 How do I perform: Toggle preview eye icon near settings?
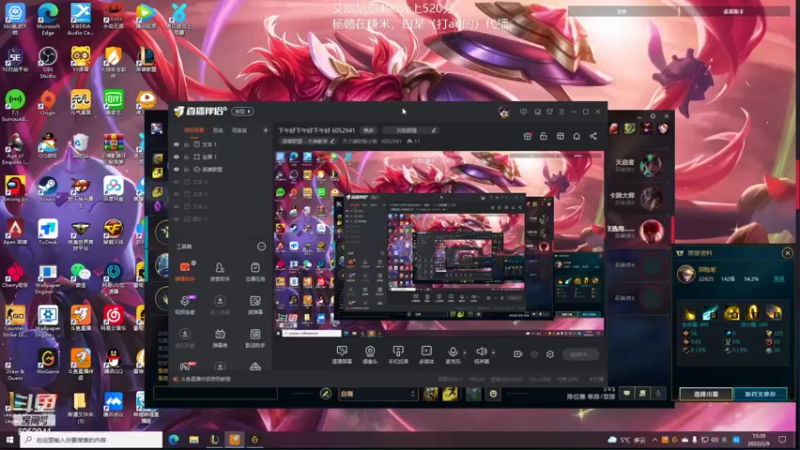[534, 354]
